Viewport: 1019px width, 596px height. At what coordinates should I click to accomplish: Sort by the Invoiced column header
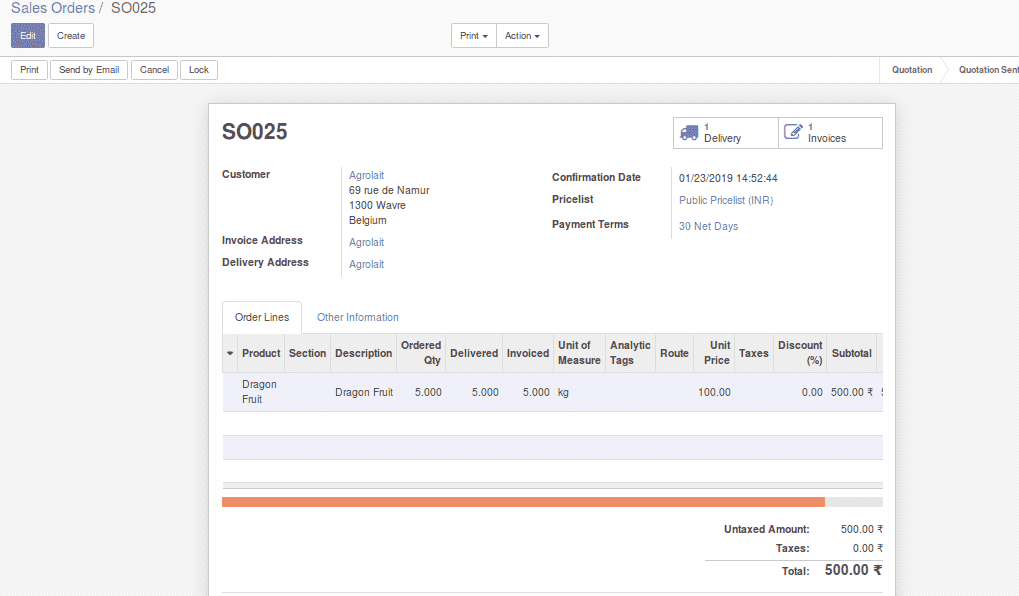point(528,353)
